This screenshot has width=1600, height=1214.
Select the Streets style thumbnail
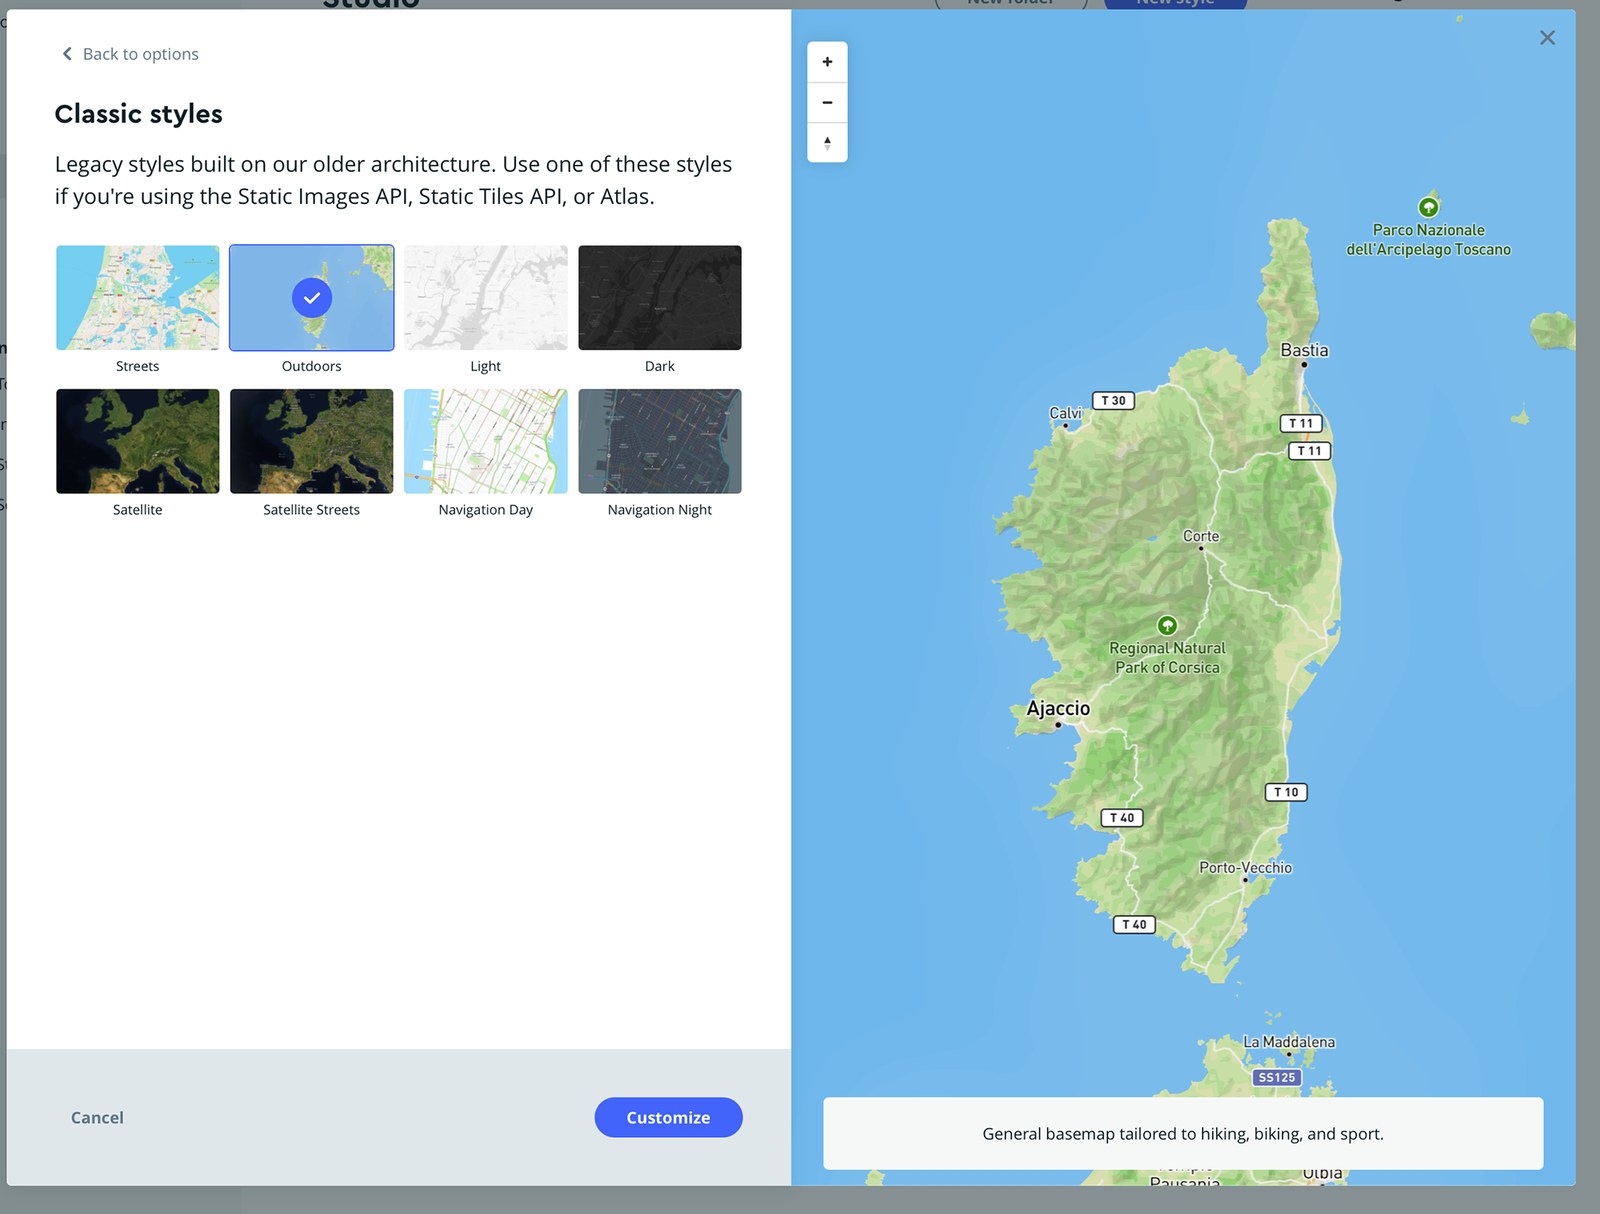(x=138, y=298)
